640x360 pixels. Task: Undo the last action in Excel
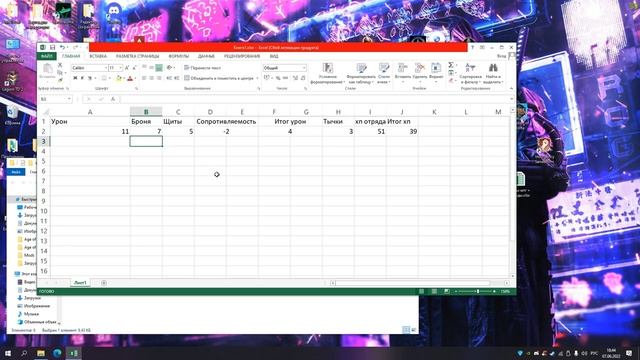62,47
